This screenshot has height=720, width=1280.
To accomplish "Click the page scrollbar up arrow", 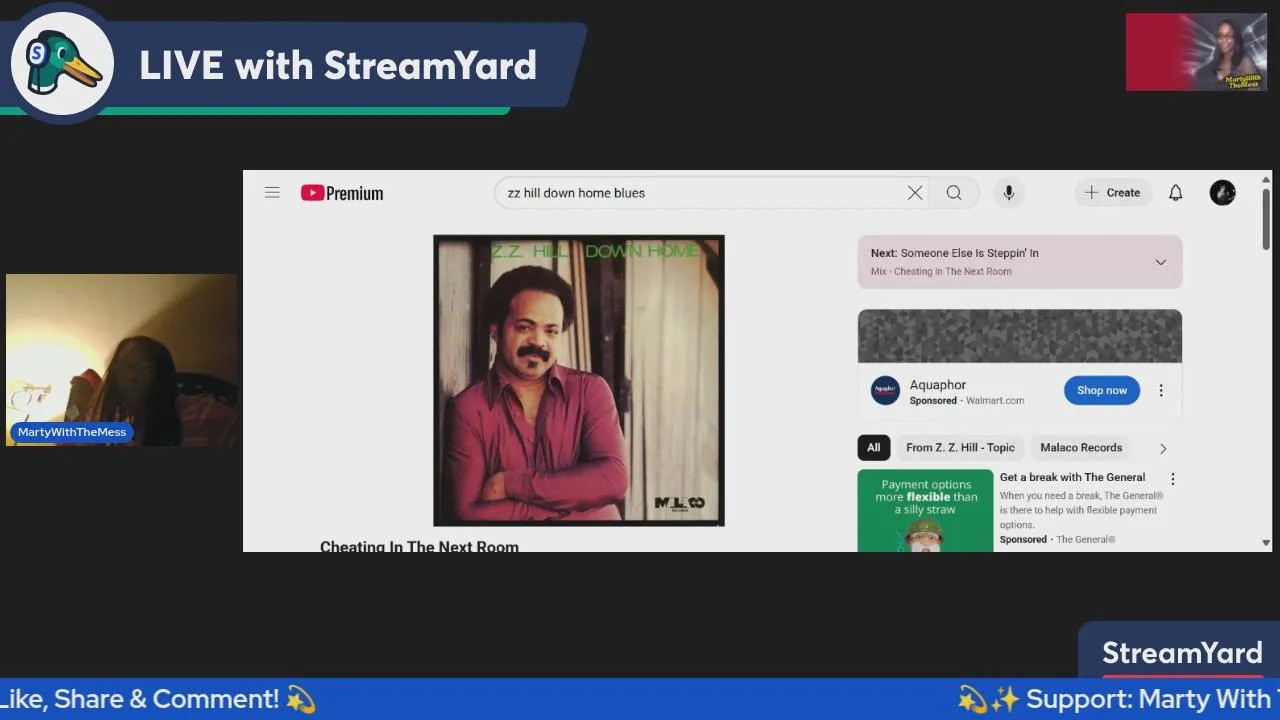I will pyautogui.click(x=1266, y=178).
